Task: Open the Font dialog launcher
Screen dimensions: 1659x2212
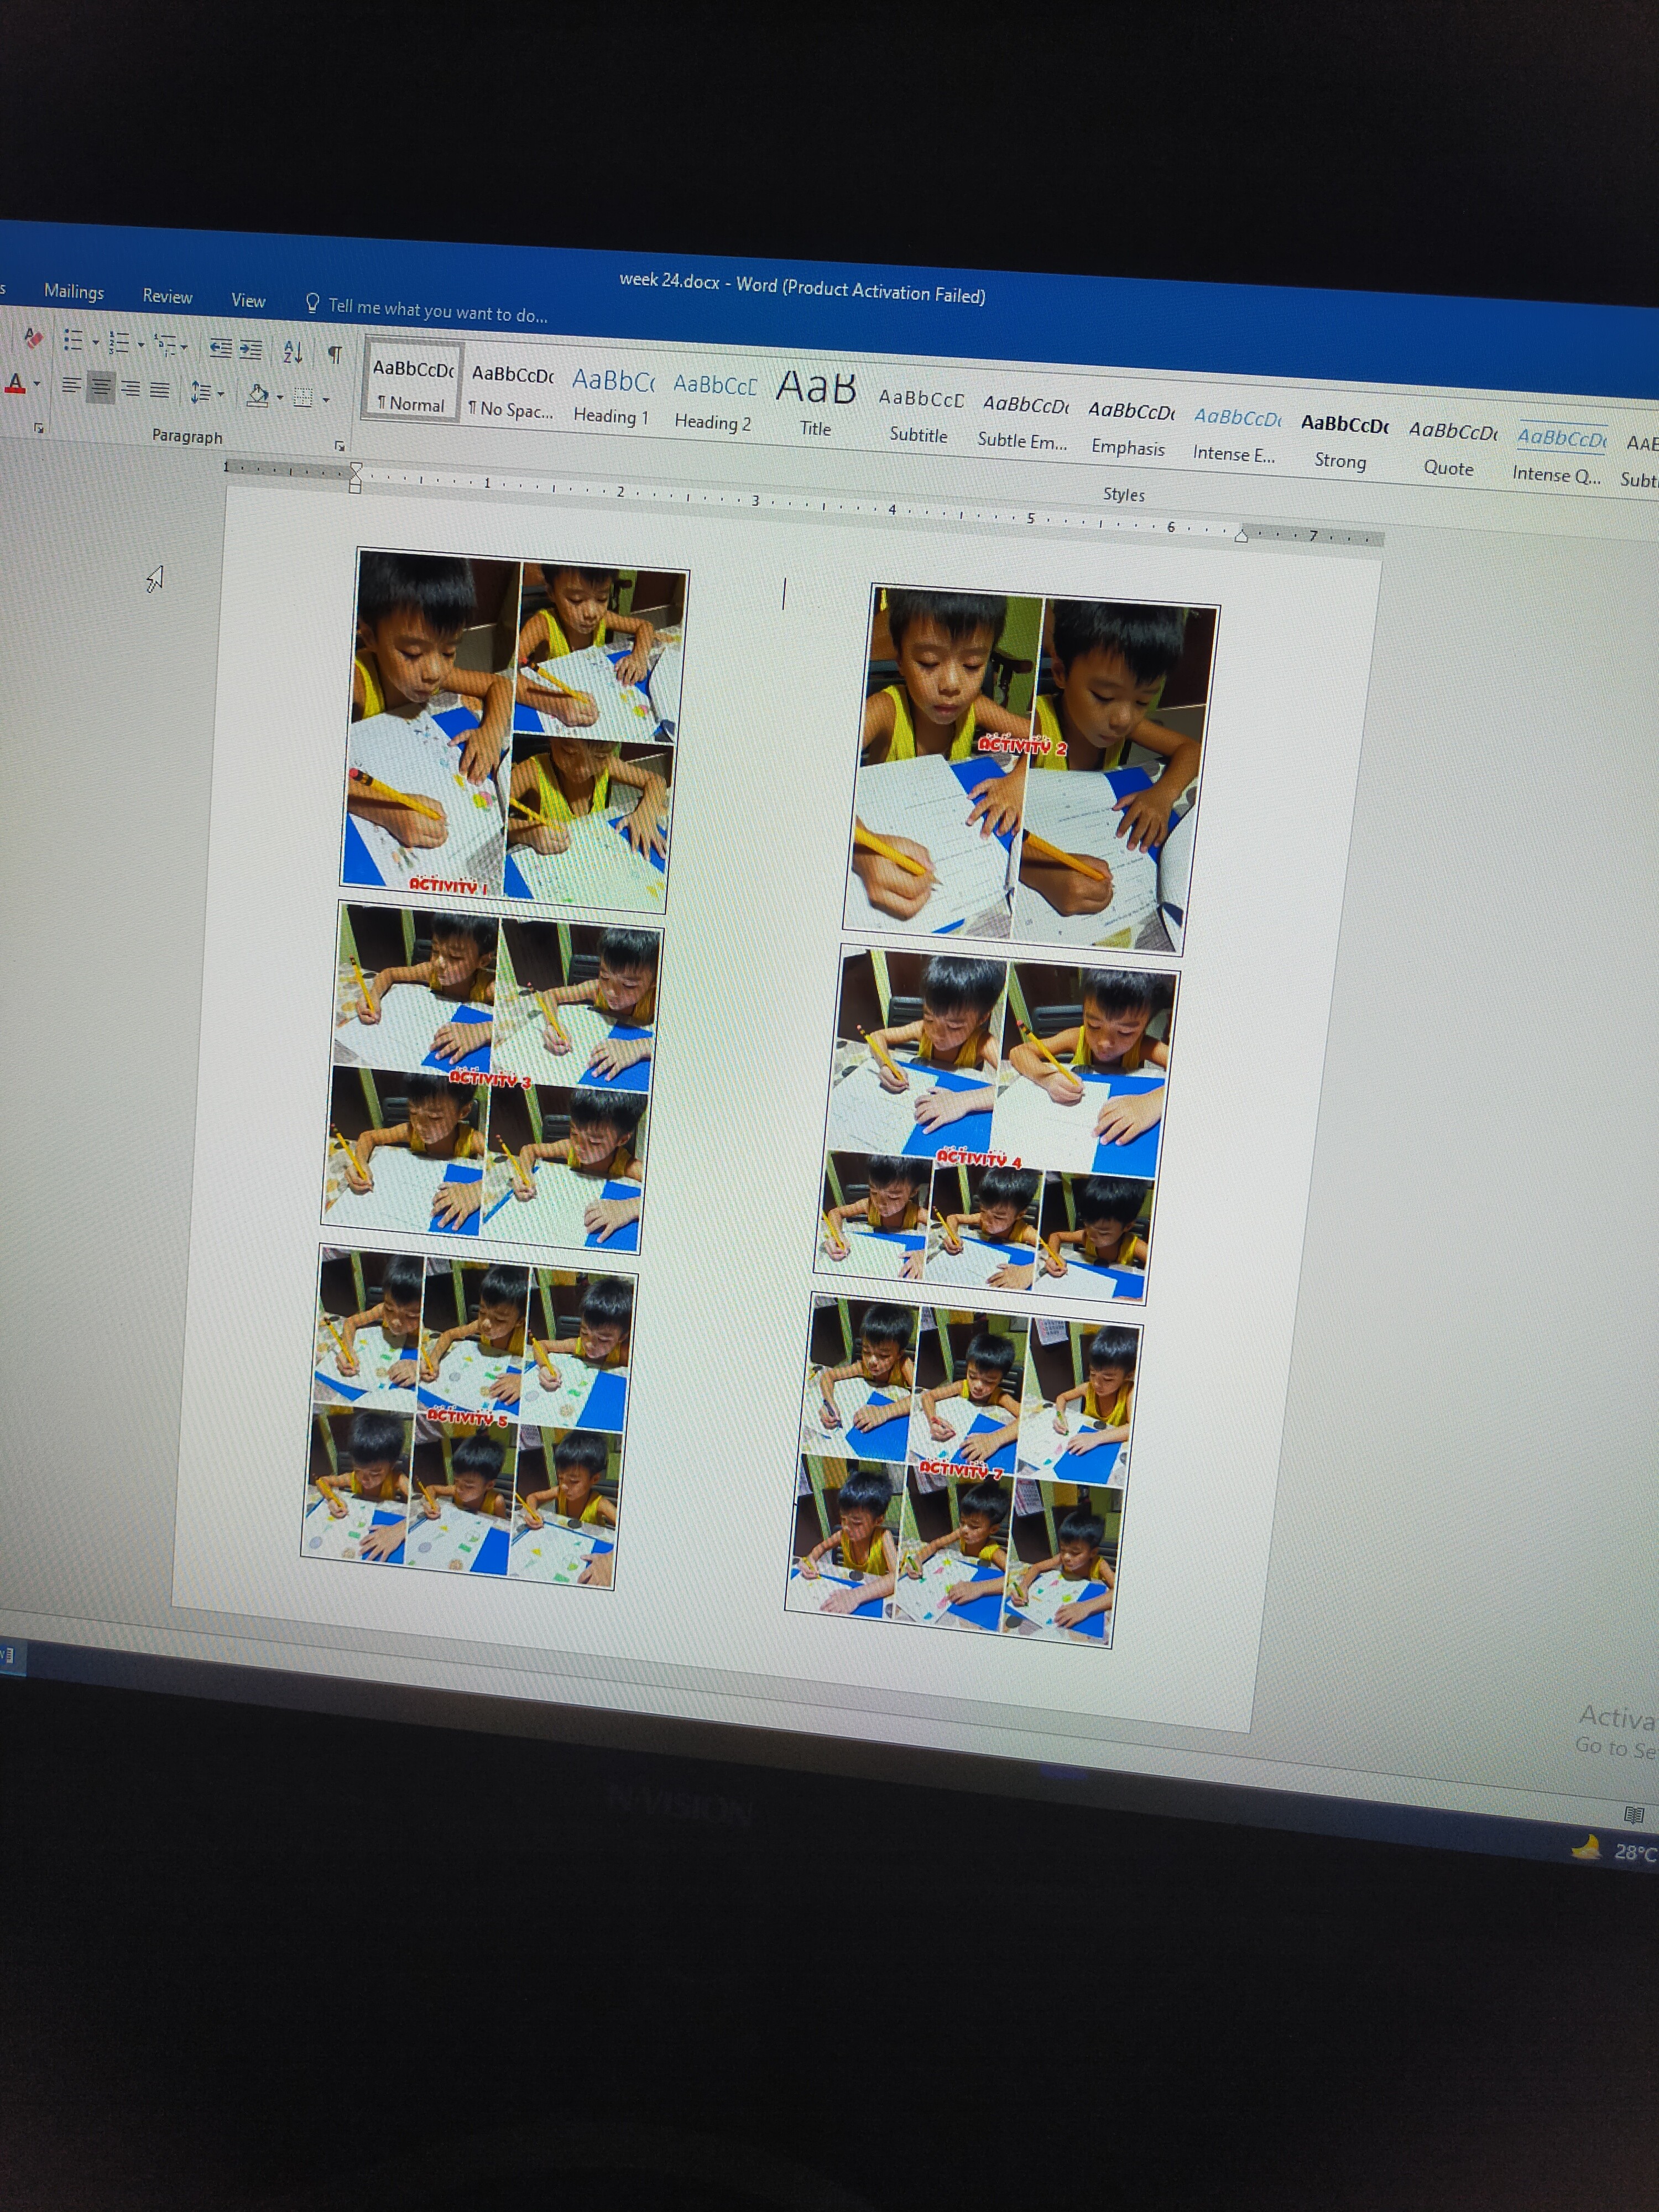Action: (39, 428)
